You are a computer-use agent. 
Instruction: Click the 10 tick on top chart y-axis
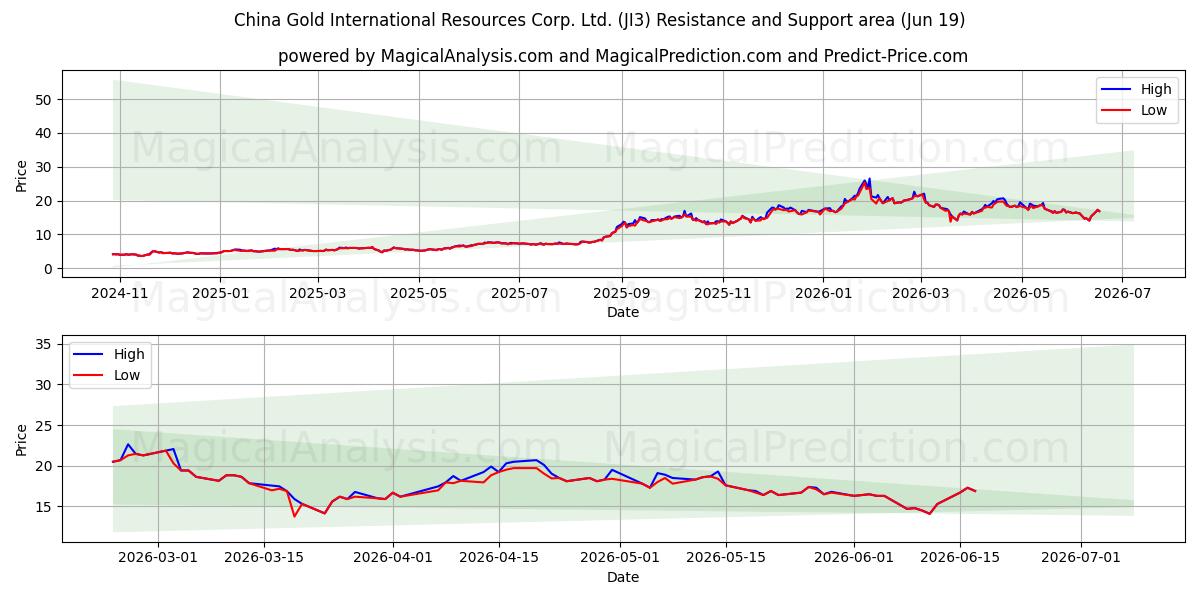click(43, 235)
